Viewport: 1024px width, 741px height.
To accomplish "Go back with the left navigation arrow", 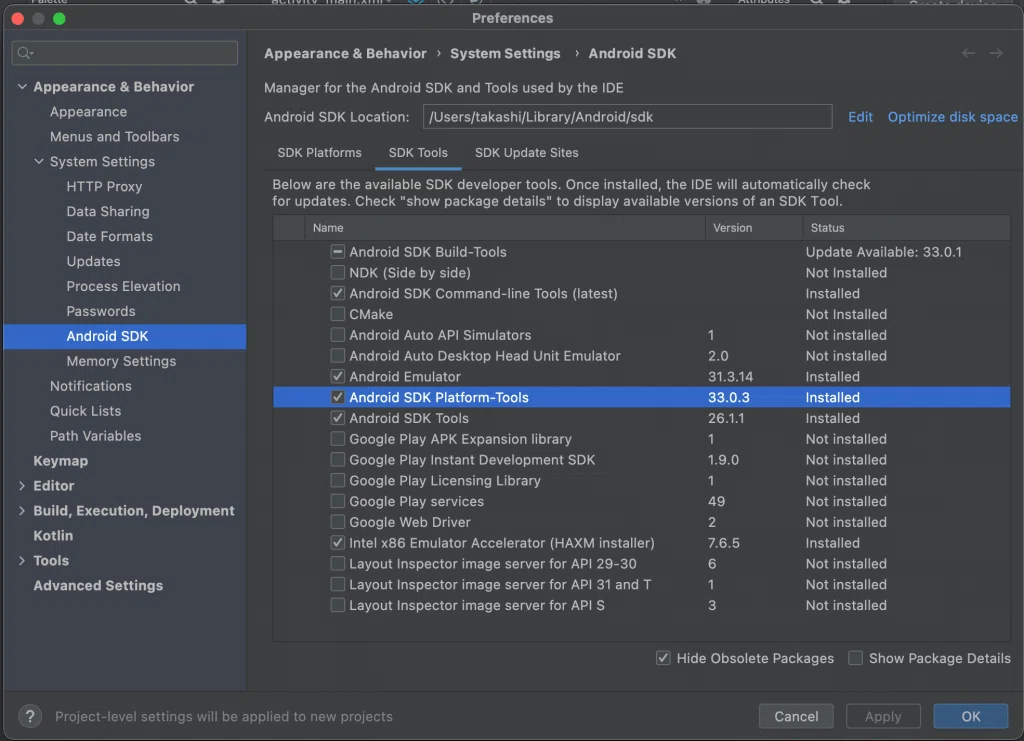I will coord(968,54).
